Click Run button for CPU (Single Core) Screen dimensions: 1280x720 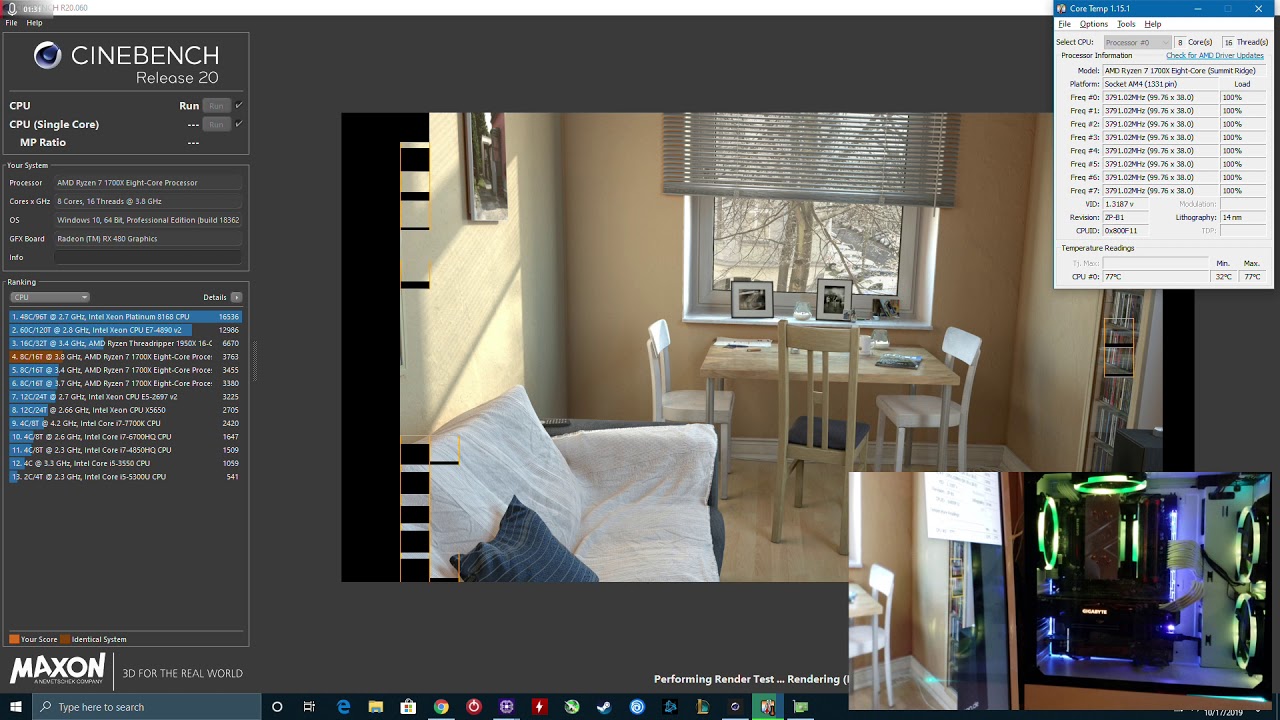(216, 124)
